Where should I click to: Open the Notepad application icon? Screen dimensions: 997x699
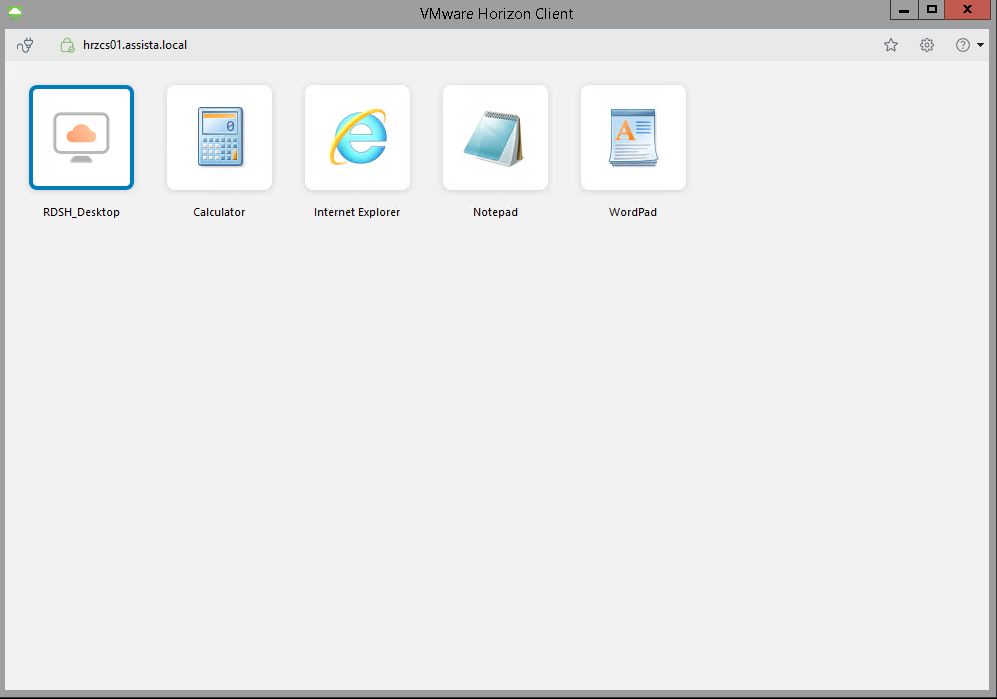tap(495, 137)
